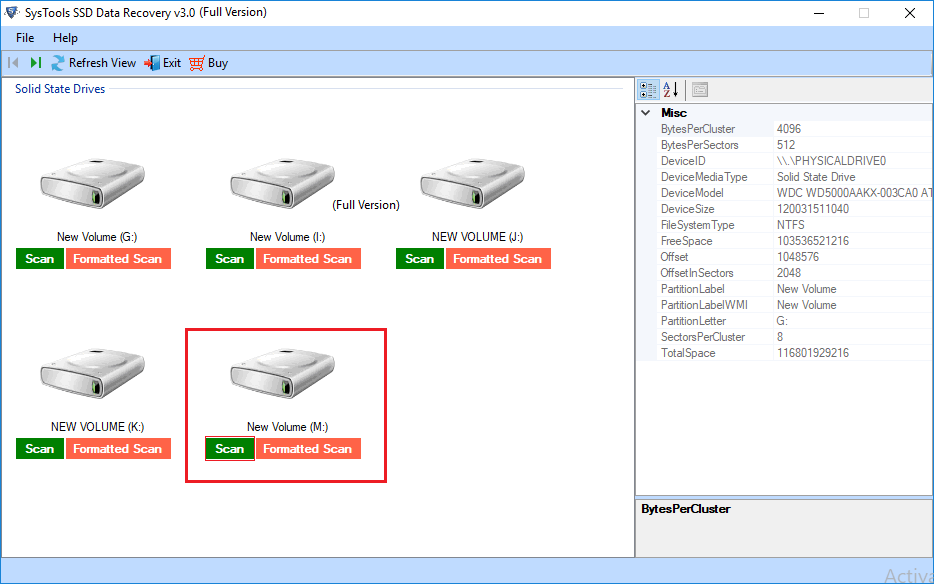Run Formatted Scan on NEW VOLUME (J:)
Viewport: 934px width, 584px height.
point(498,259)
